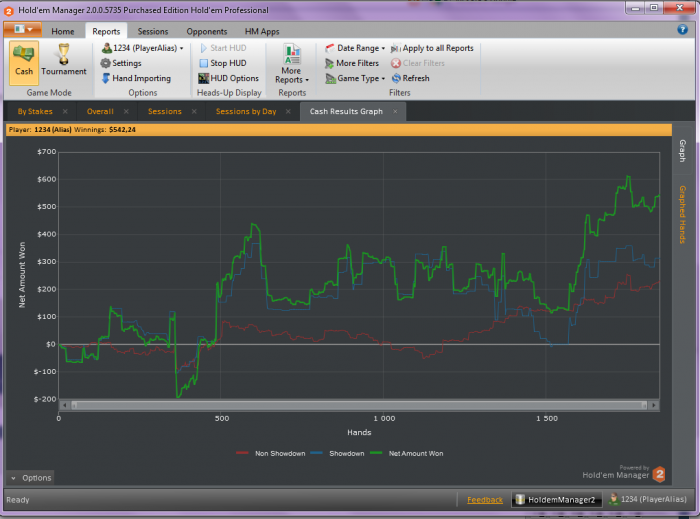
Task: Click the Start HUD button
Action: pos(223,48)
